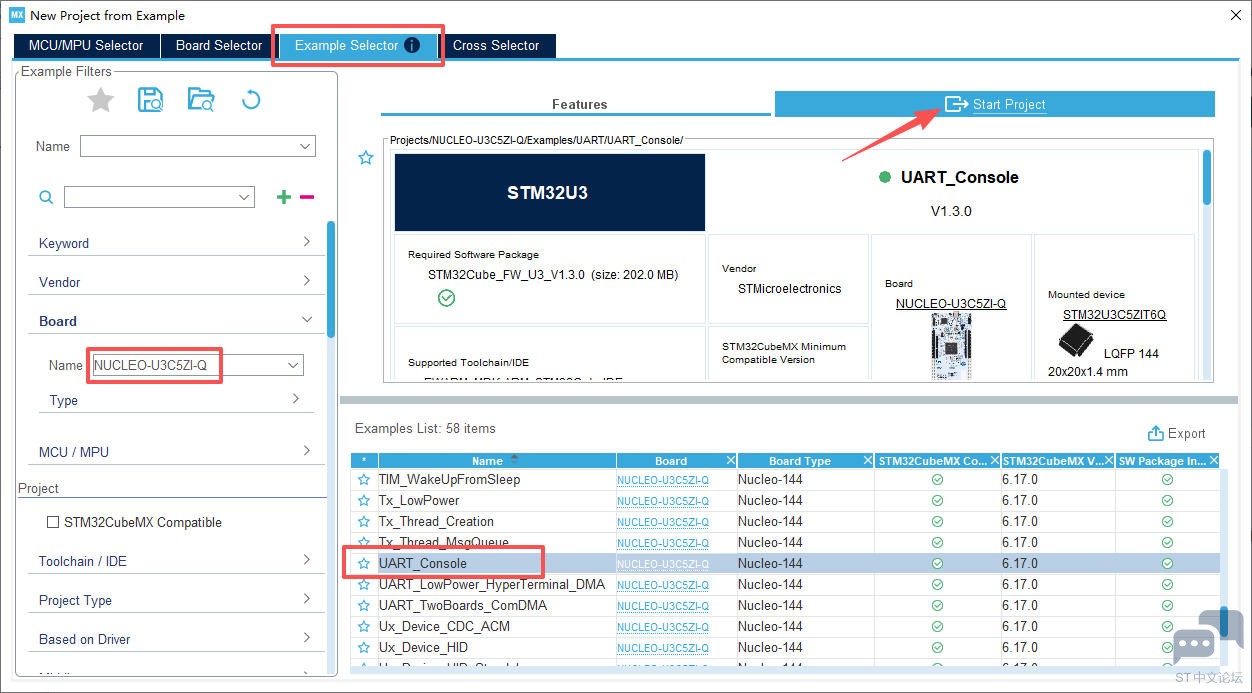Viewport: 1252px width, 693px height.
Task: Open the filter Name dropdown
Action: click(306, 146)
